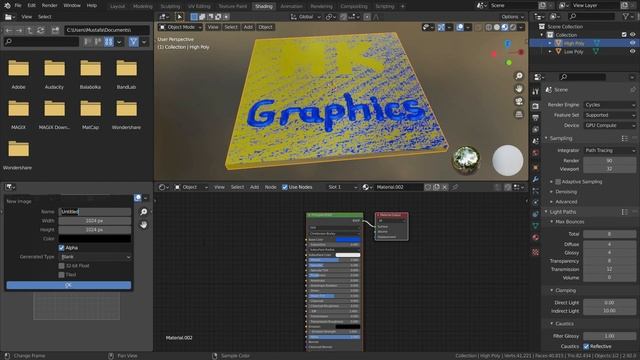Screen dimensions: 640x360
Task: Refresh the file browser listing
Action: pos(40,30)
